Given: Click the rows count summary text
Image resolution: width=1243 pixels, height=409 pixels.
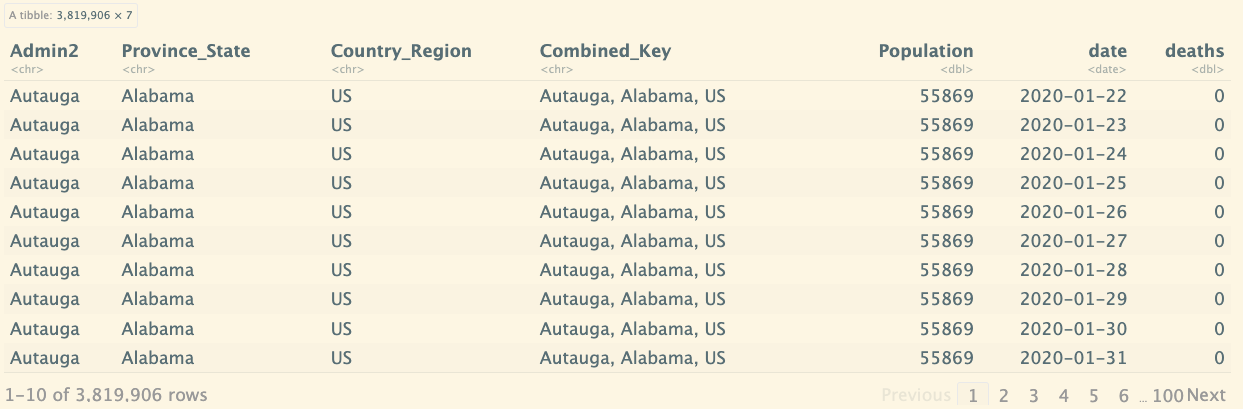Looking at the screenshot, I should (x=106, y=395).
